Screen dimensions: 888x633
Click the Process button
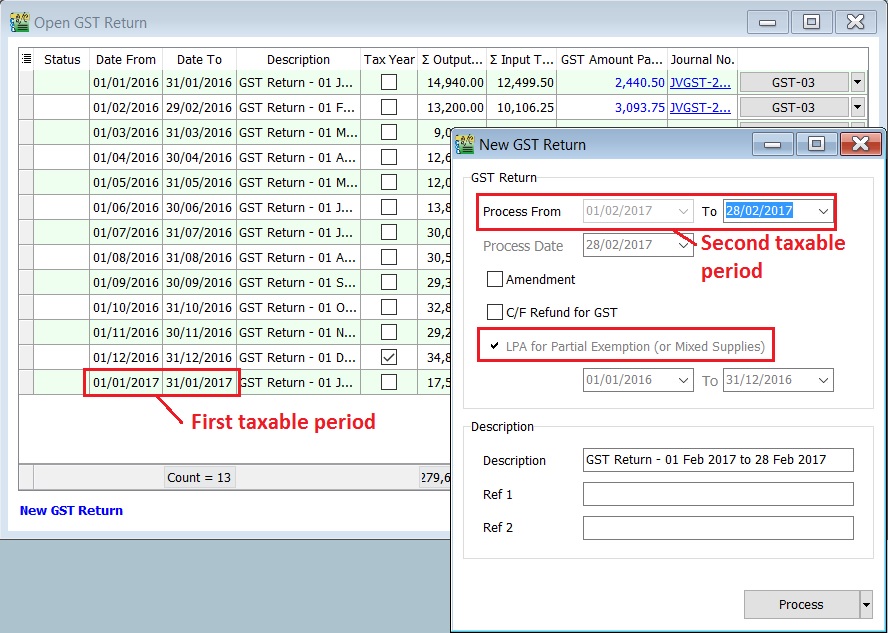pyautogui.click(x=801, y=604)
